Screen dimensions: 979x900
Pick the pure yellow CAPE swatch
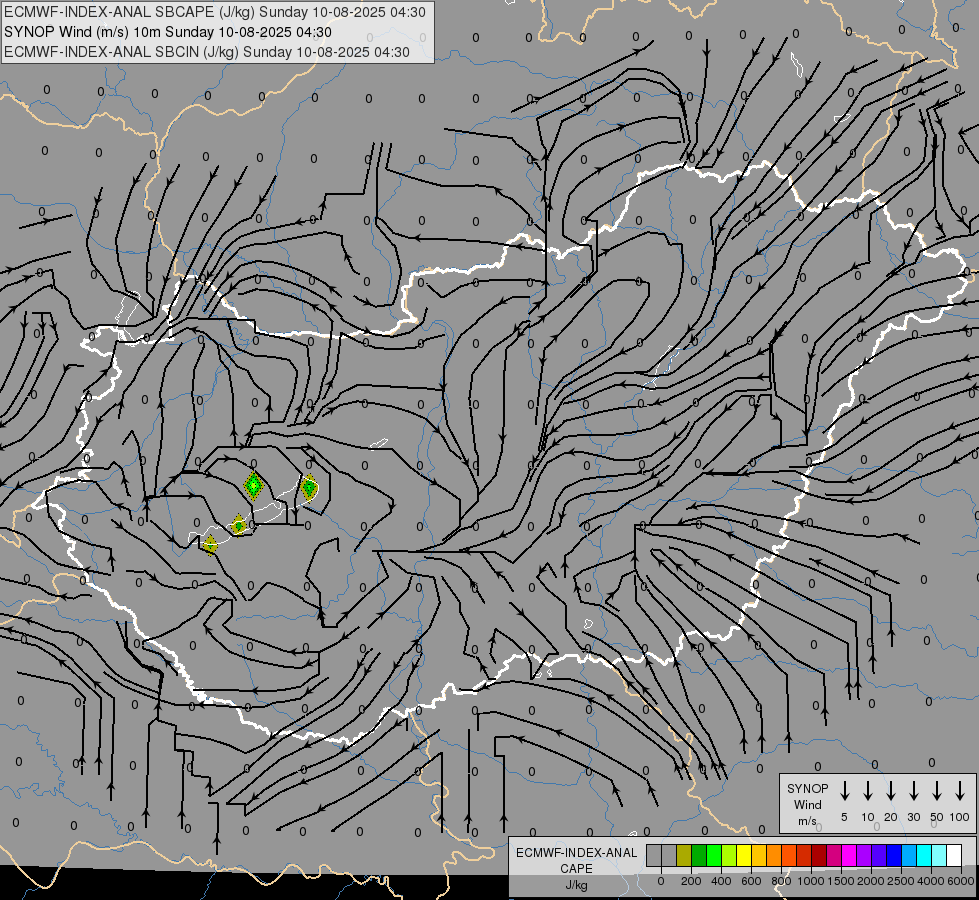point(744,855)
